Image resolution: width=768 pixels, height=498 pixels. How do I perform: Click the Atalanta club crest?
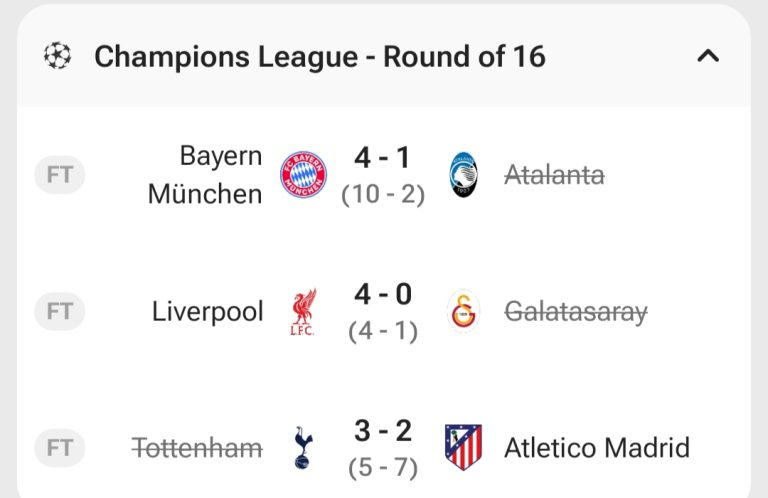click(464, 175)
